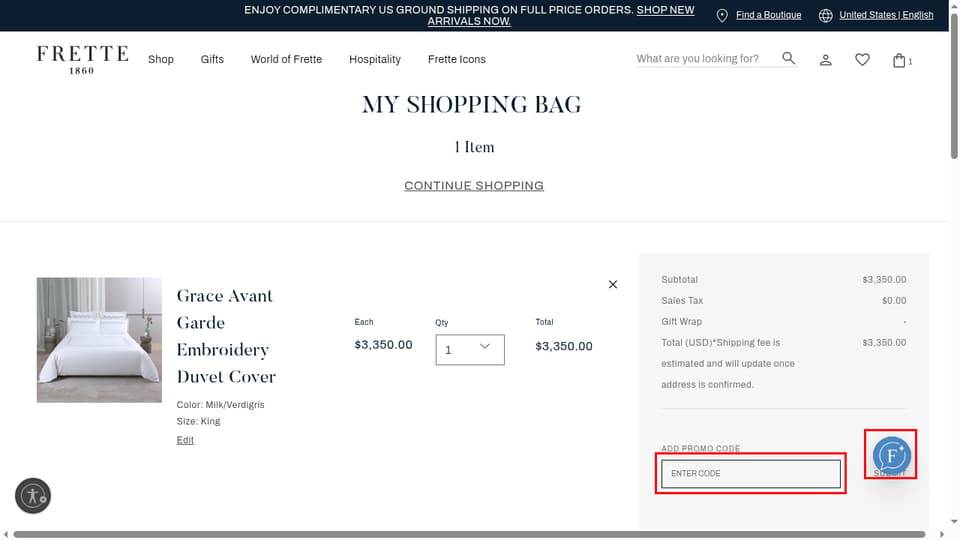The image size is (960, 540).
Task: Open the duvet cover product thumbnail
Action: 99,340
